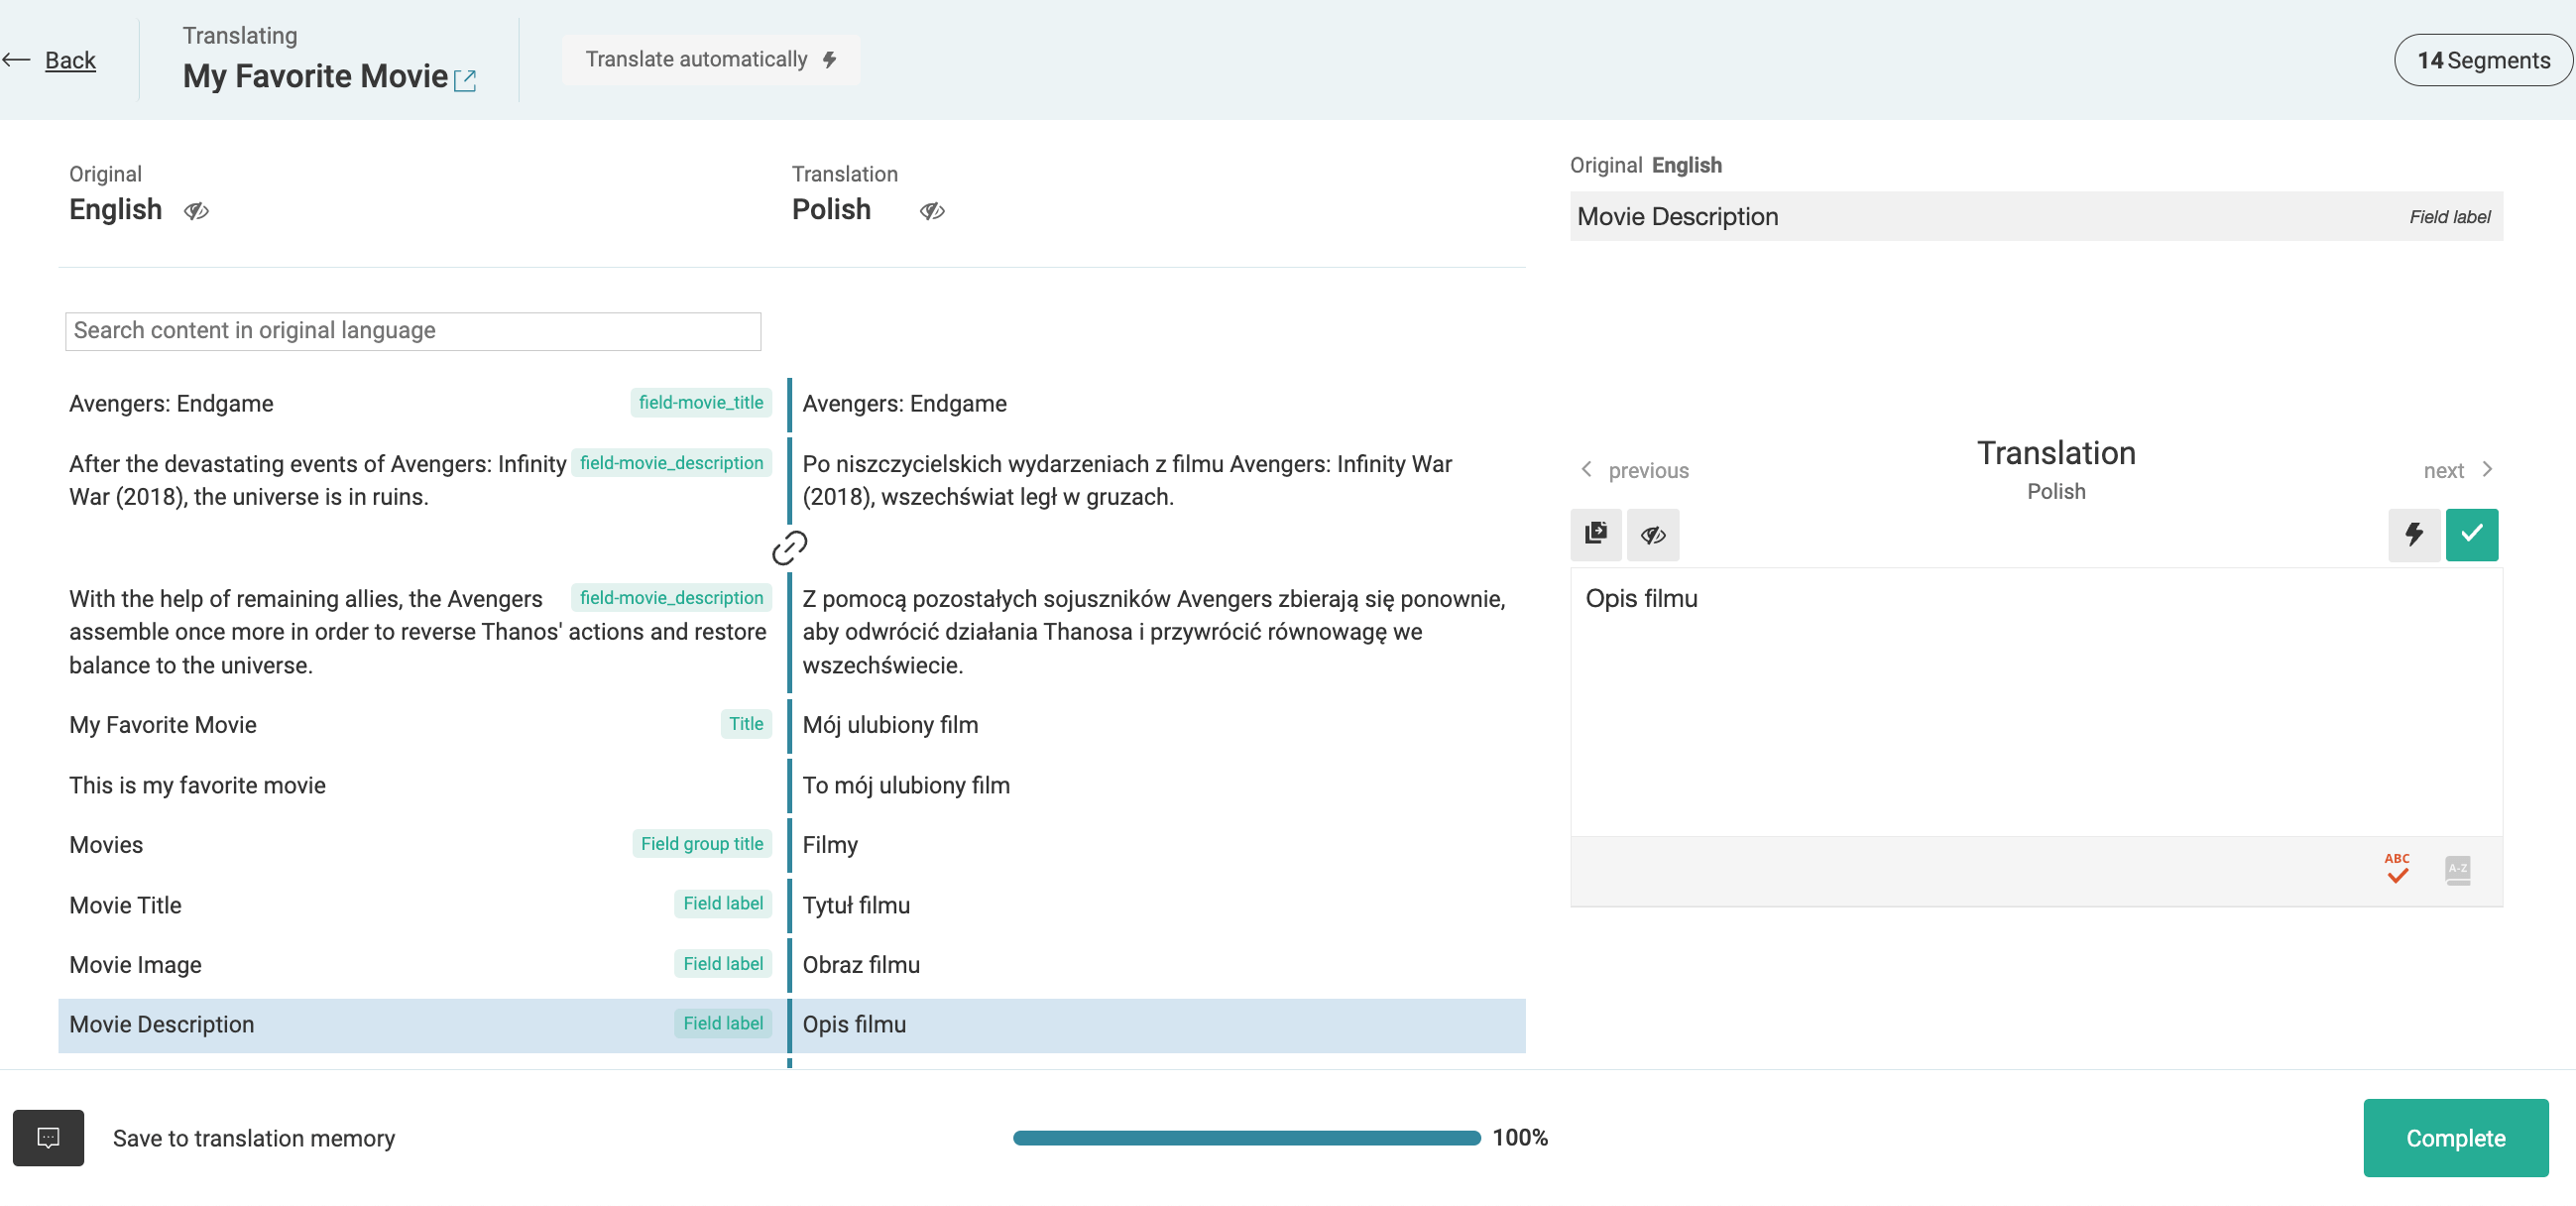Confirm the segment with the green checkmark
The height and width of the screenshot is (1206, 2576).
tap(2472, 534)
